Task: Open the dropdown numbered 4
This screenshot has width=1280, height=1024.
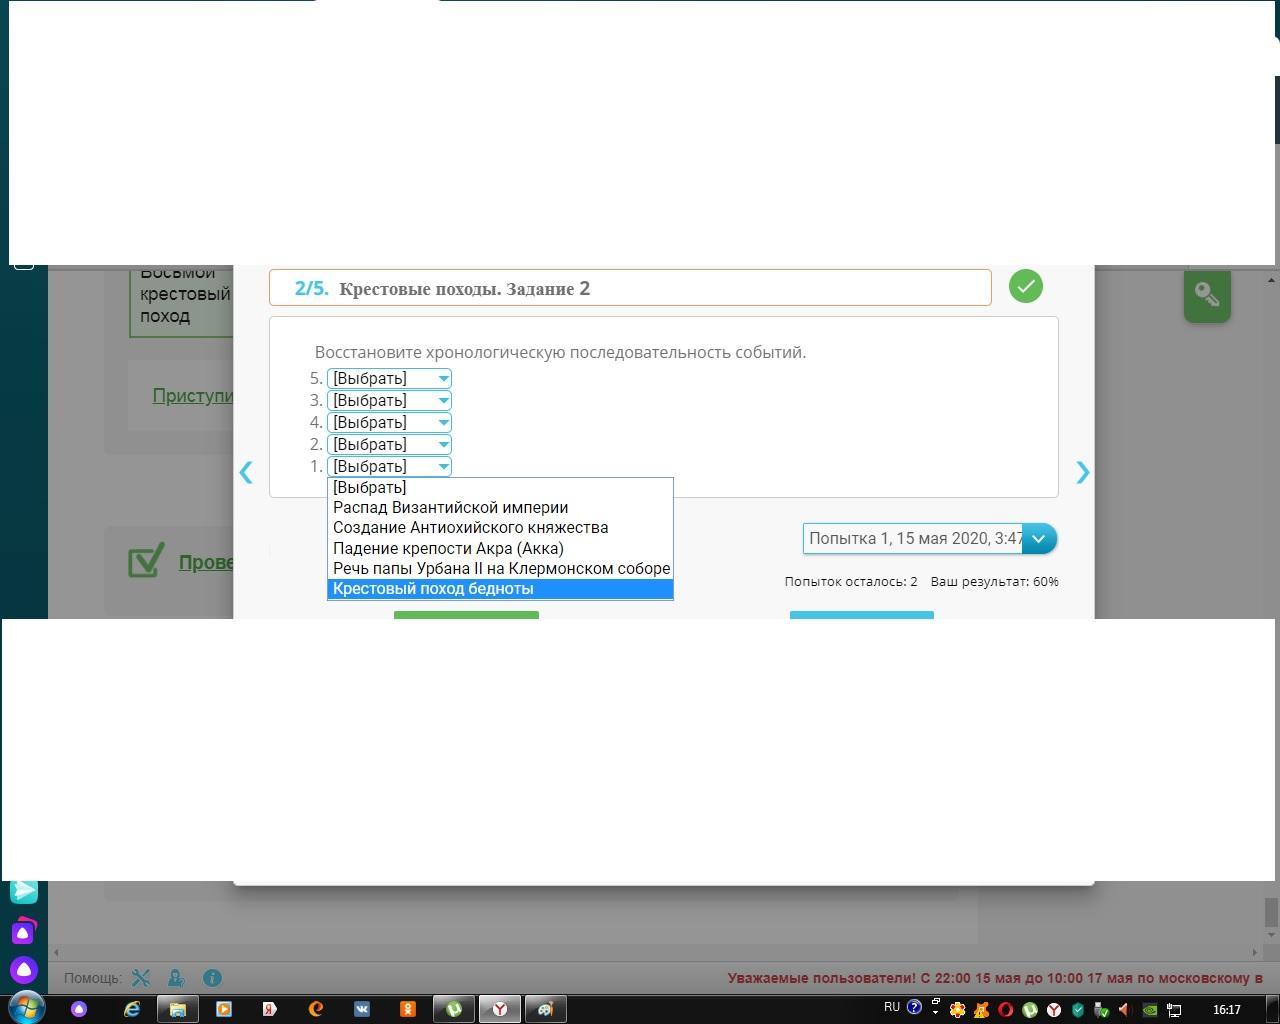Action: [x=389, y=422]
